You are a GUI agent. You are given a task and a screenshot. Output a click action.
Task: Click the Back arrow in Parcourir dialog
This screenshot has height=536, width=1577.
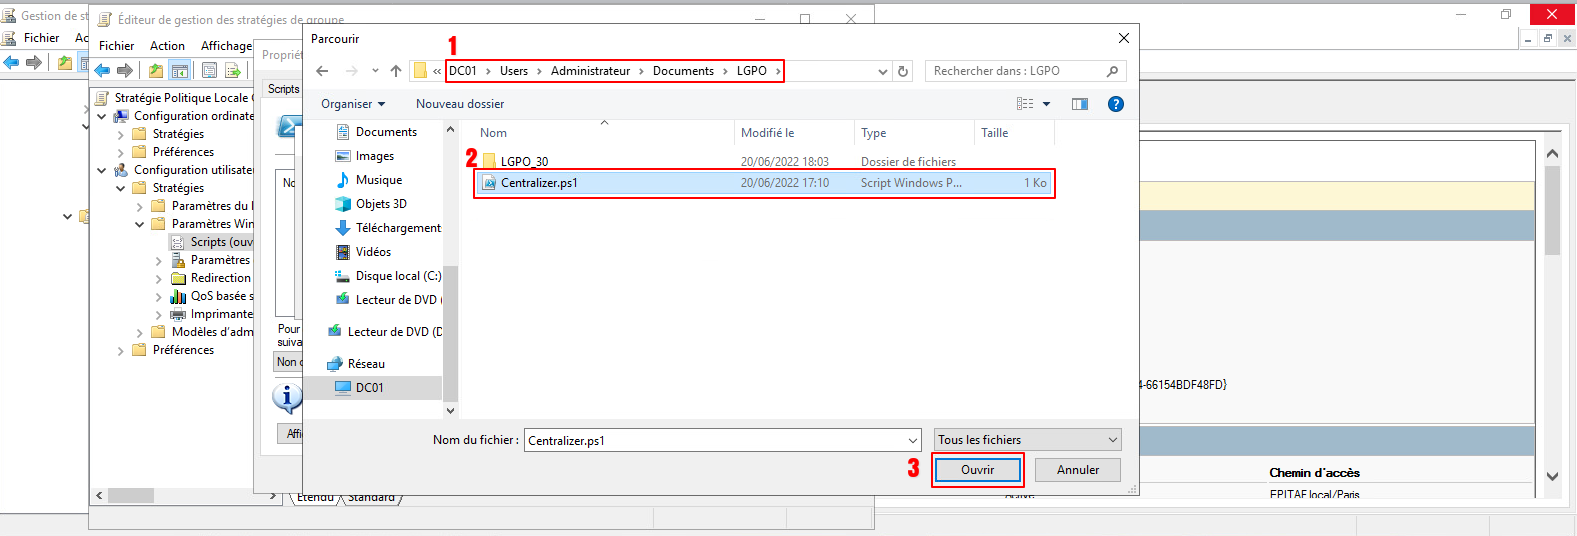[322, 71]
